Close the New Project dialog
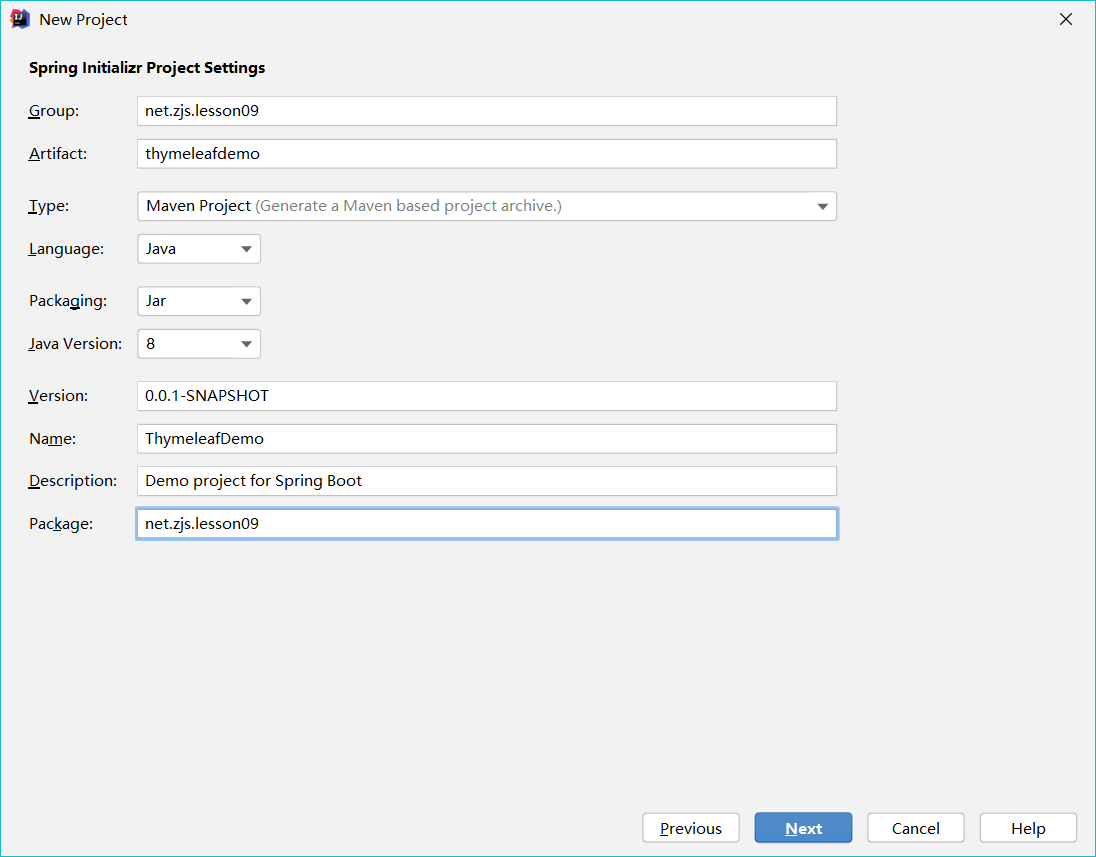The image size is (1096, 857). point(1065,20)
